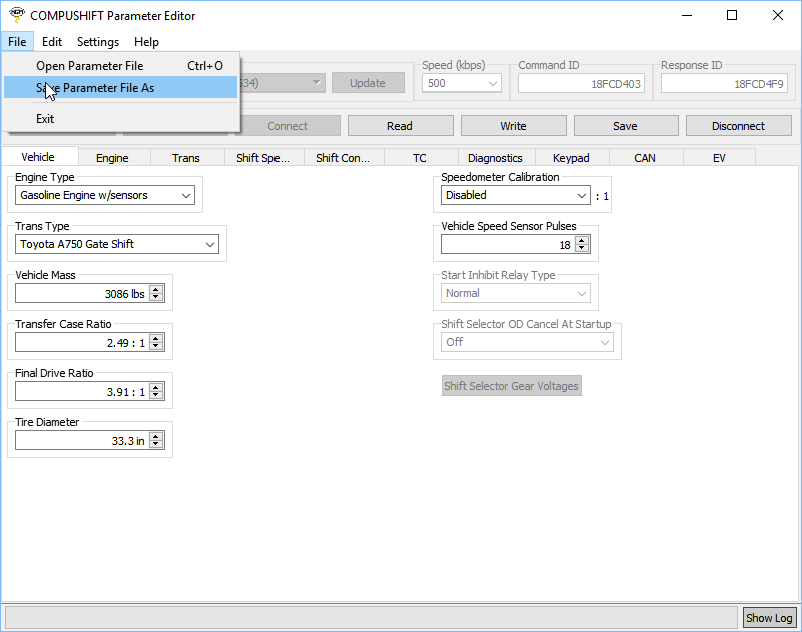Image resolution: width=802 pixels, height=632 pixels.
Task: Click the Vehicle Speed Sensor Pulses stepper
Action: coord(582,245)
